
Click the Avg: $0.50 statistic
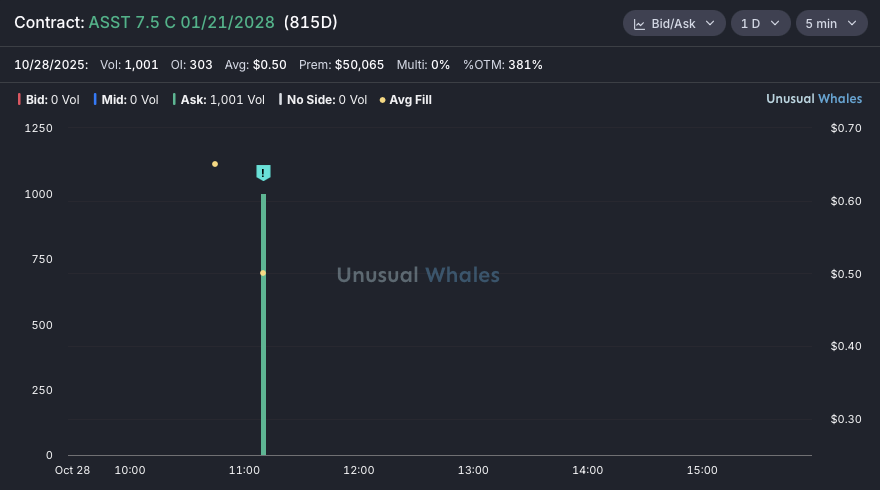tap(255, 65)
